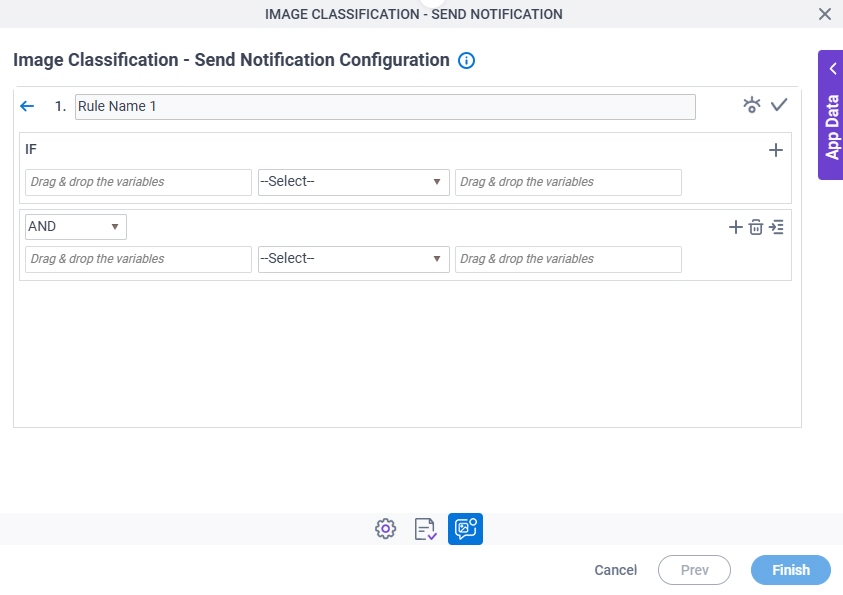Add condition with IF row plus icon
This screenshot has height=595, width=843.
tap(775, 150)
